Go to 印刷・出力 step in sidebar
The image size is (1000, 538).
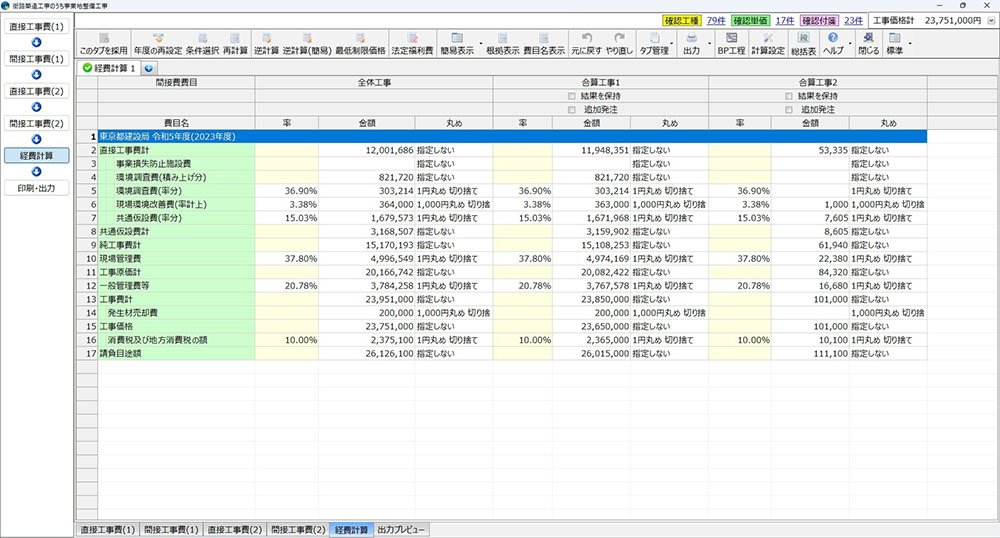click(36, 187)
